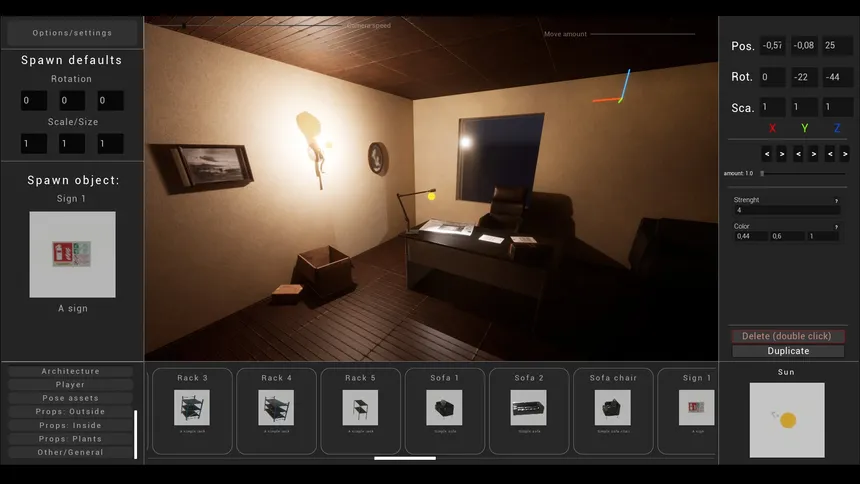Click first spawn Scale/Size field

click(x=33, y=144)
